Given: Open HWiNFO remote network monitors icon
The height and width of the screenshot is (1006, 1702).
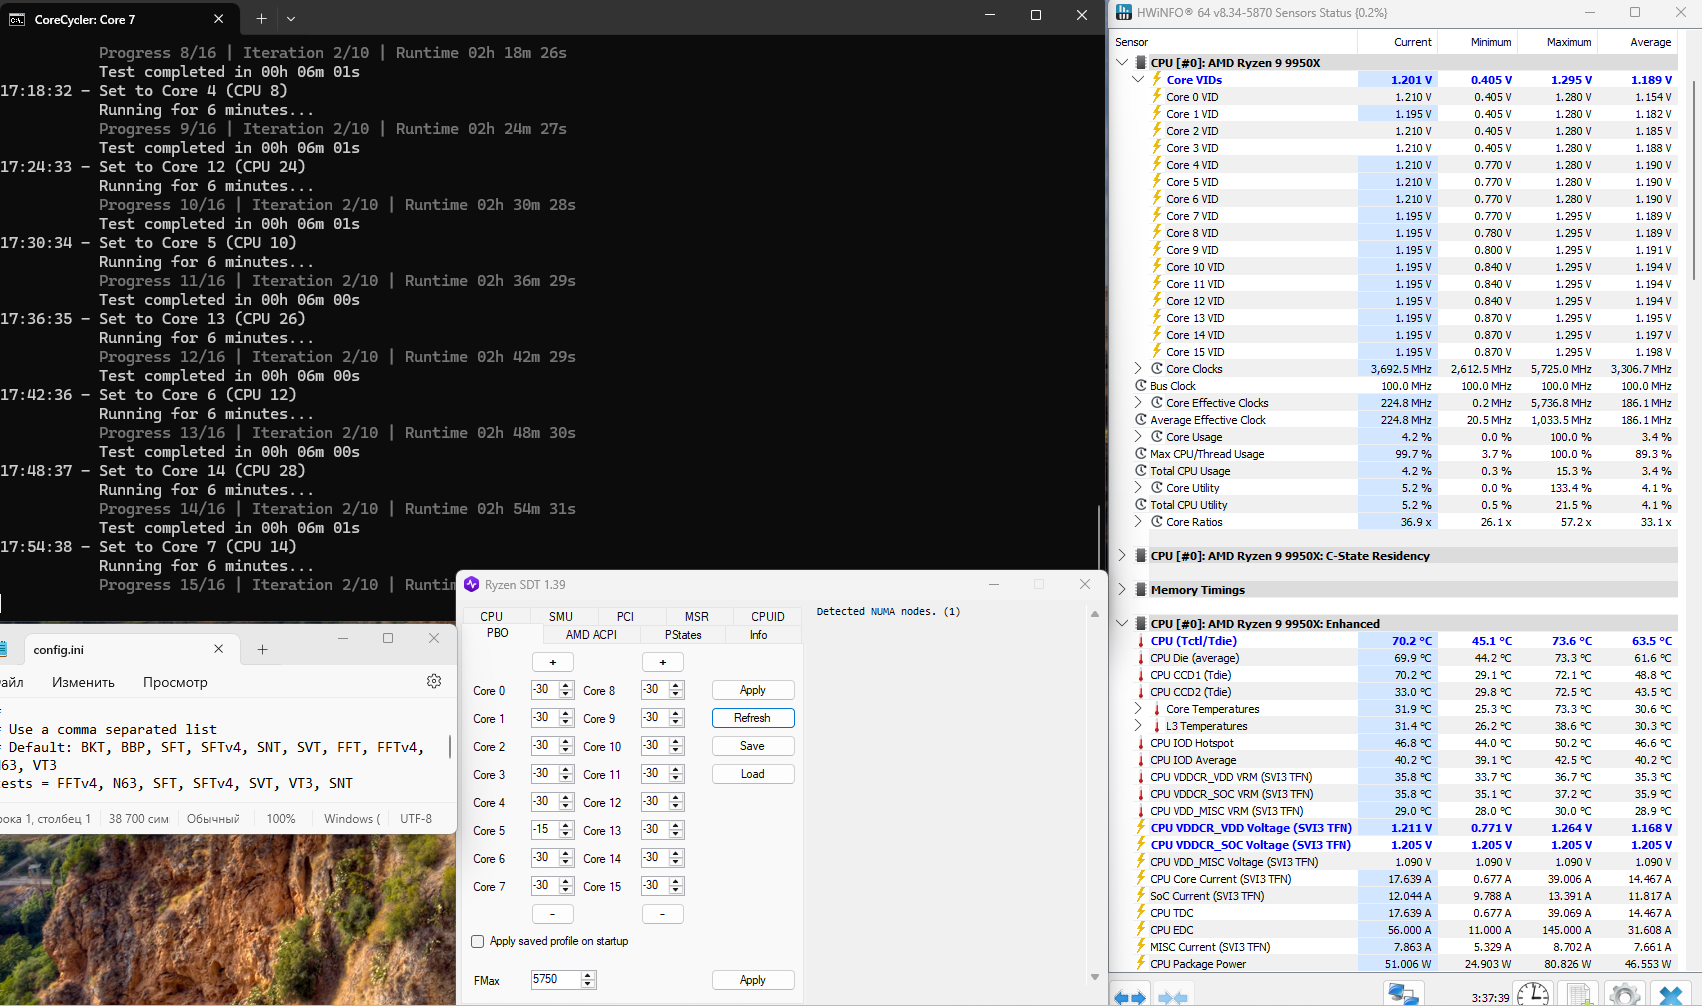Looking at the screenshot, I should pos(1403,995).
